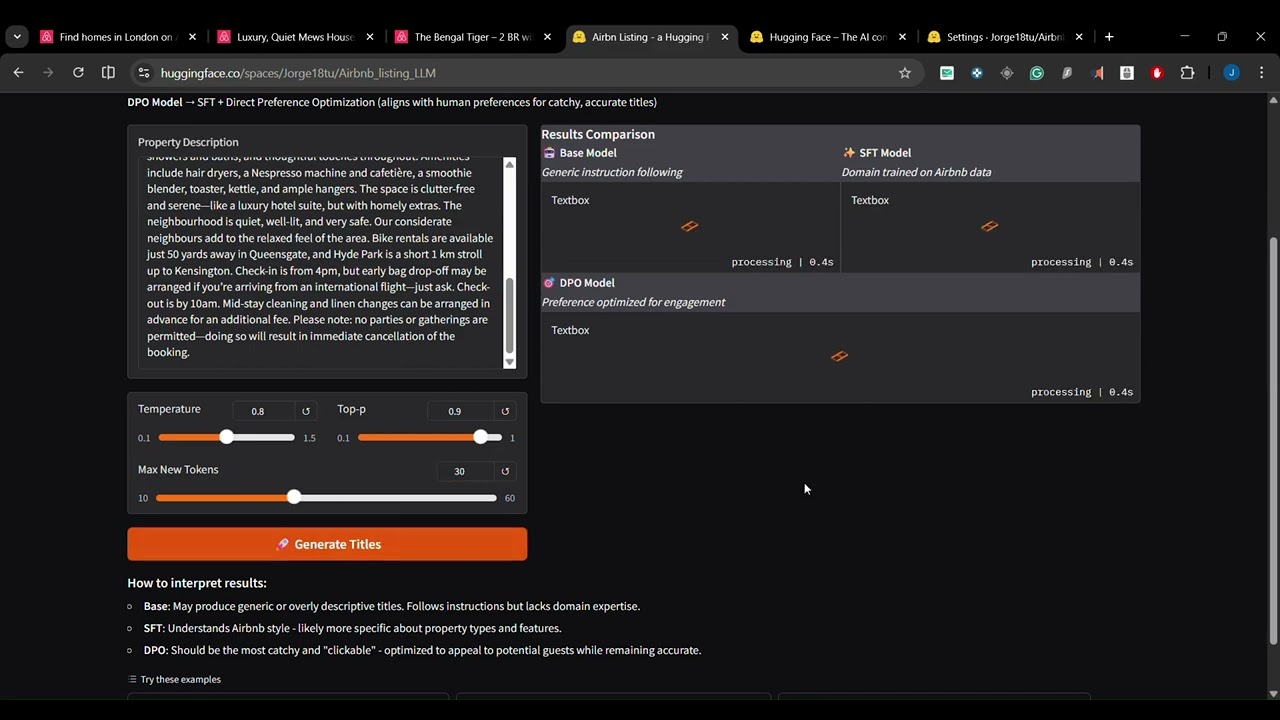View site information in the address bar

143,73
